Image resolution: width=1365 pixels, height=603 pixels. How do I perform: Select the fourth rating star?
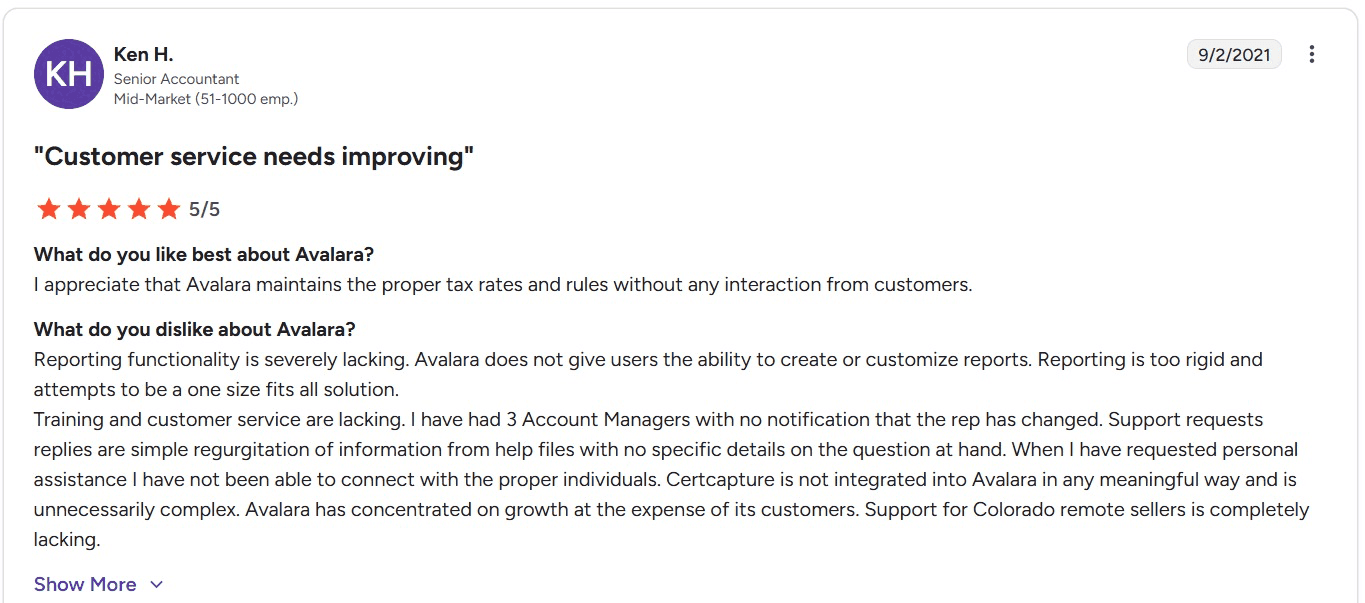pos(139,208)
